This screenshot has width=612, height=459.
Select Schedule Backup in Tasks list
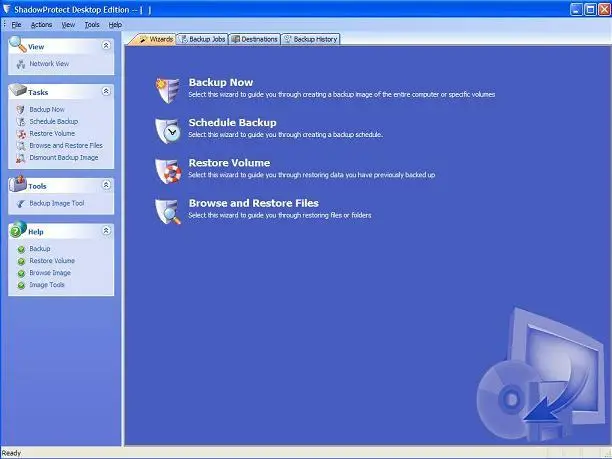[54, 122]
